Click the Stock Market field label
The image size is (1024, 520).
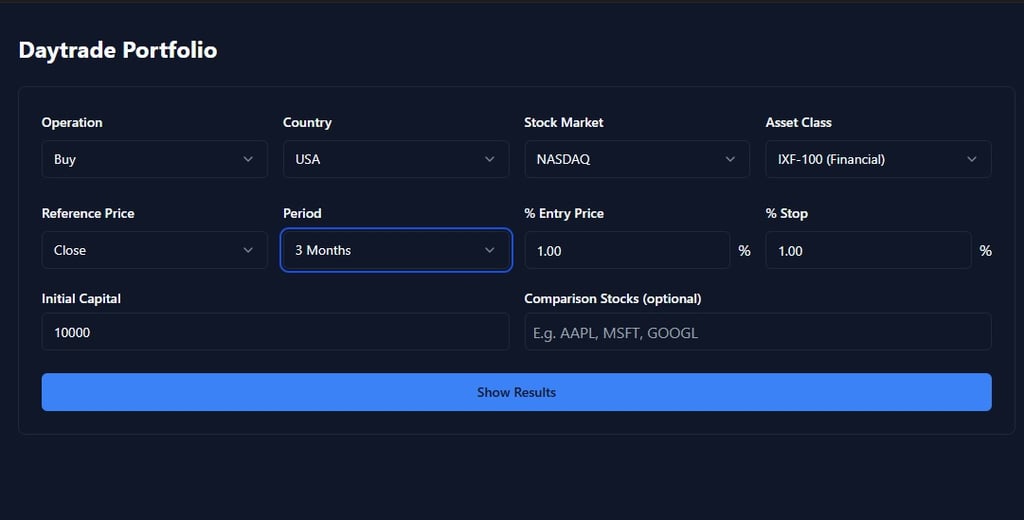click(564, 122)
